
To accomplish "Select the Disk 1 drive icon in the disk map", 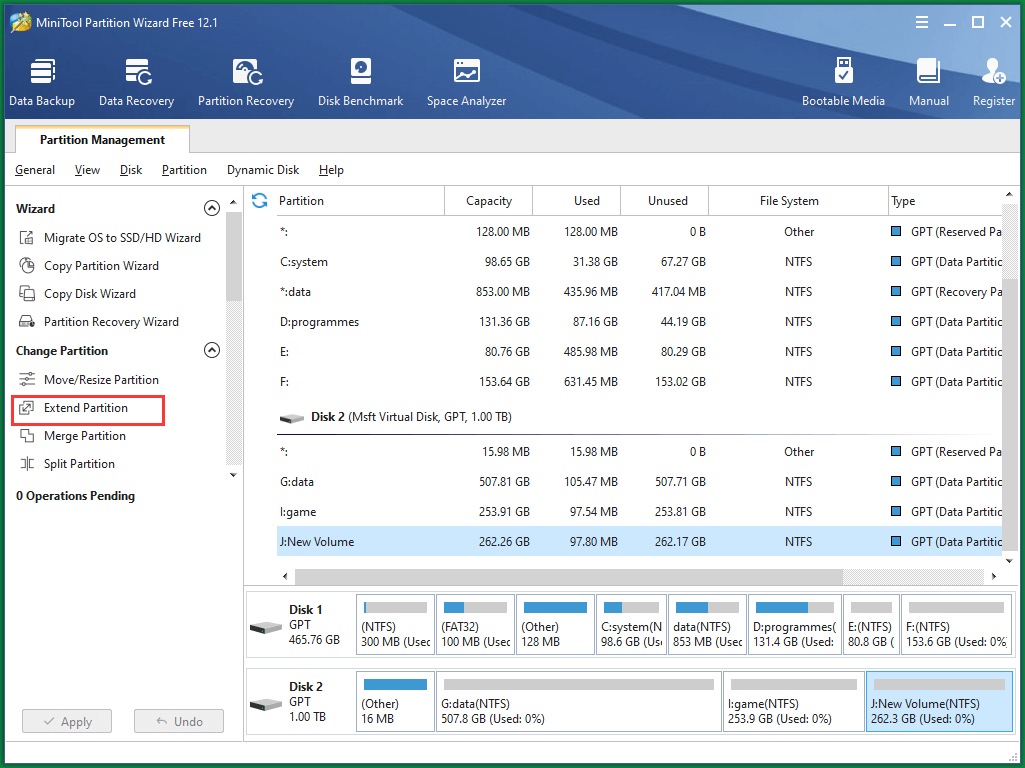I will [265, 627].
